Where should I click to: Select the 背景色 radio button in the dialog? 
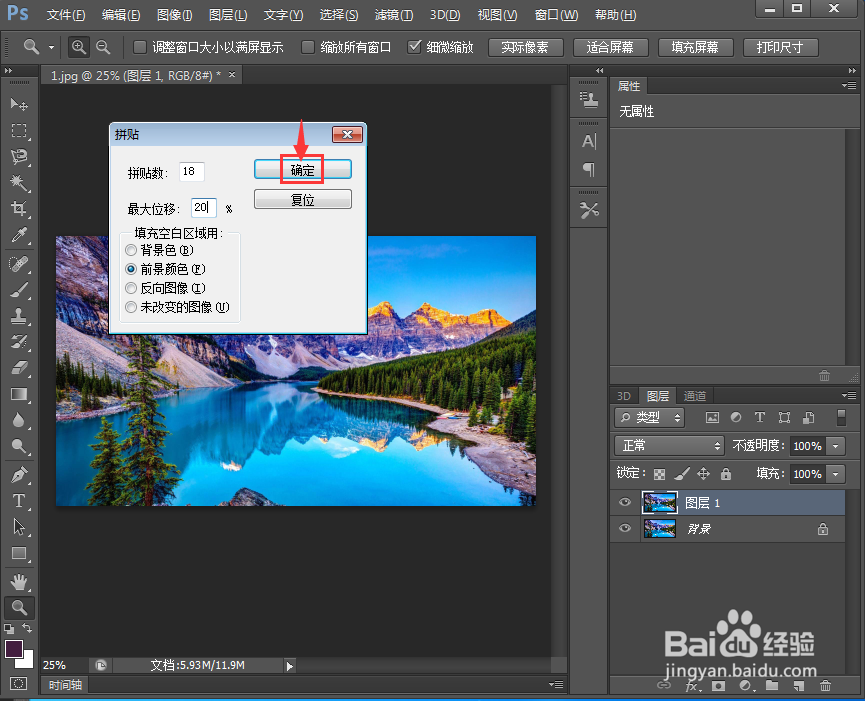(x=131, y=250)
